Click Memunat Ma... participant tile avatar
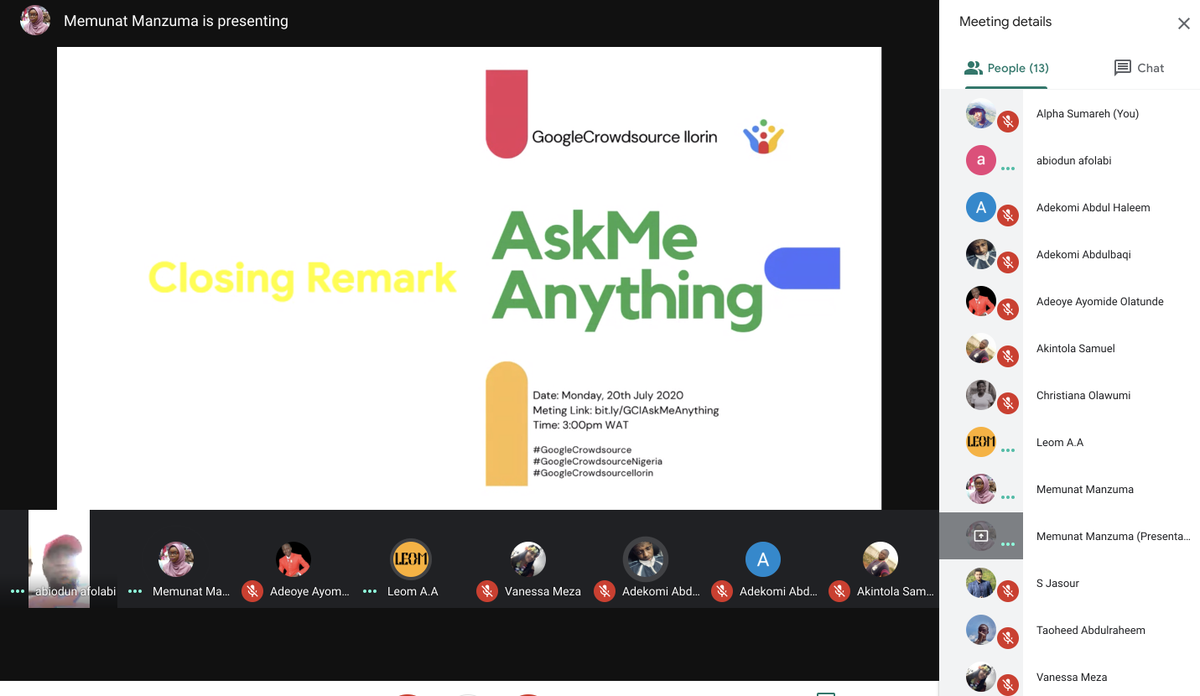1200x696 pixels. pos(176,560)
